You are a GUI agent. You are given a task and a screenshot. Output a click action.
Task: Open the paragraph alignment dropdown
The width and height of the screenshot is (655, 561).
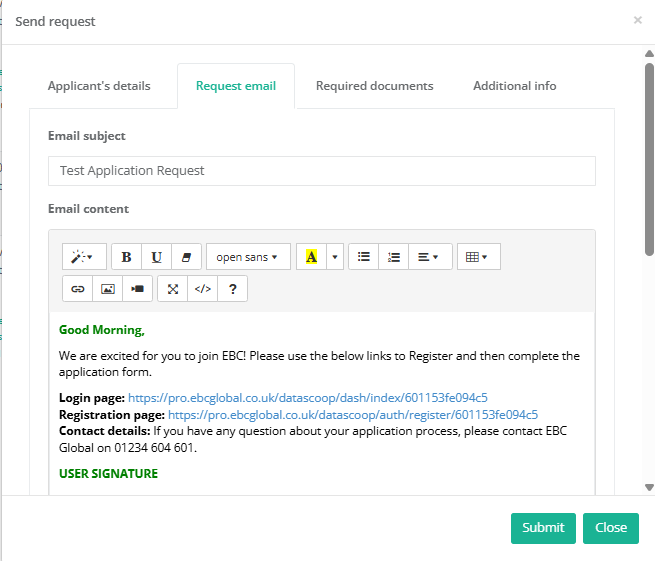[x=428, y=257]
